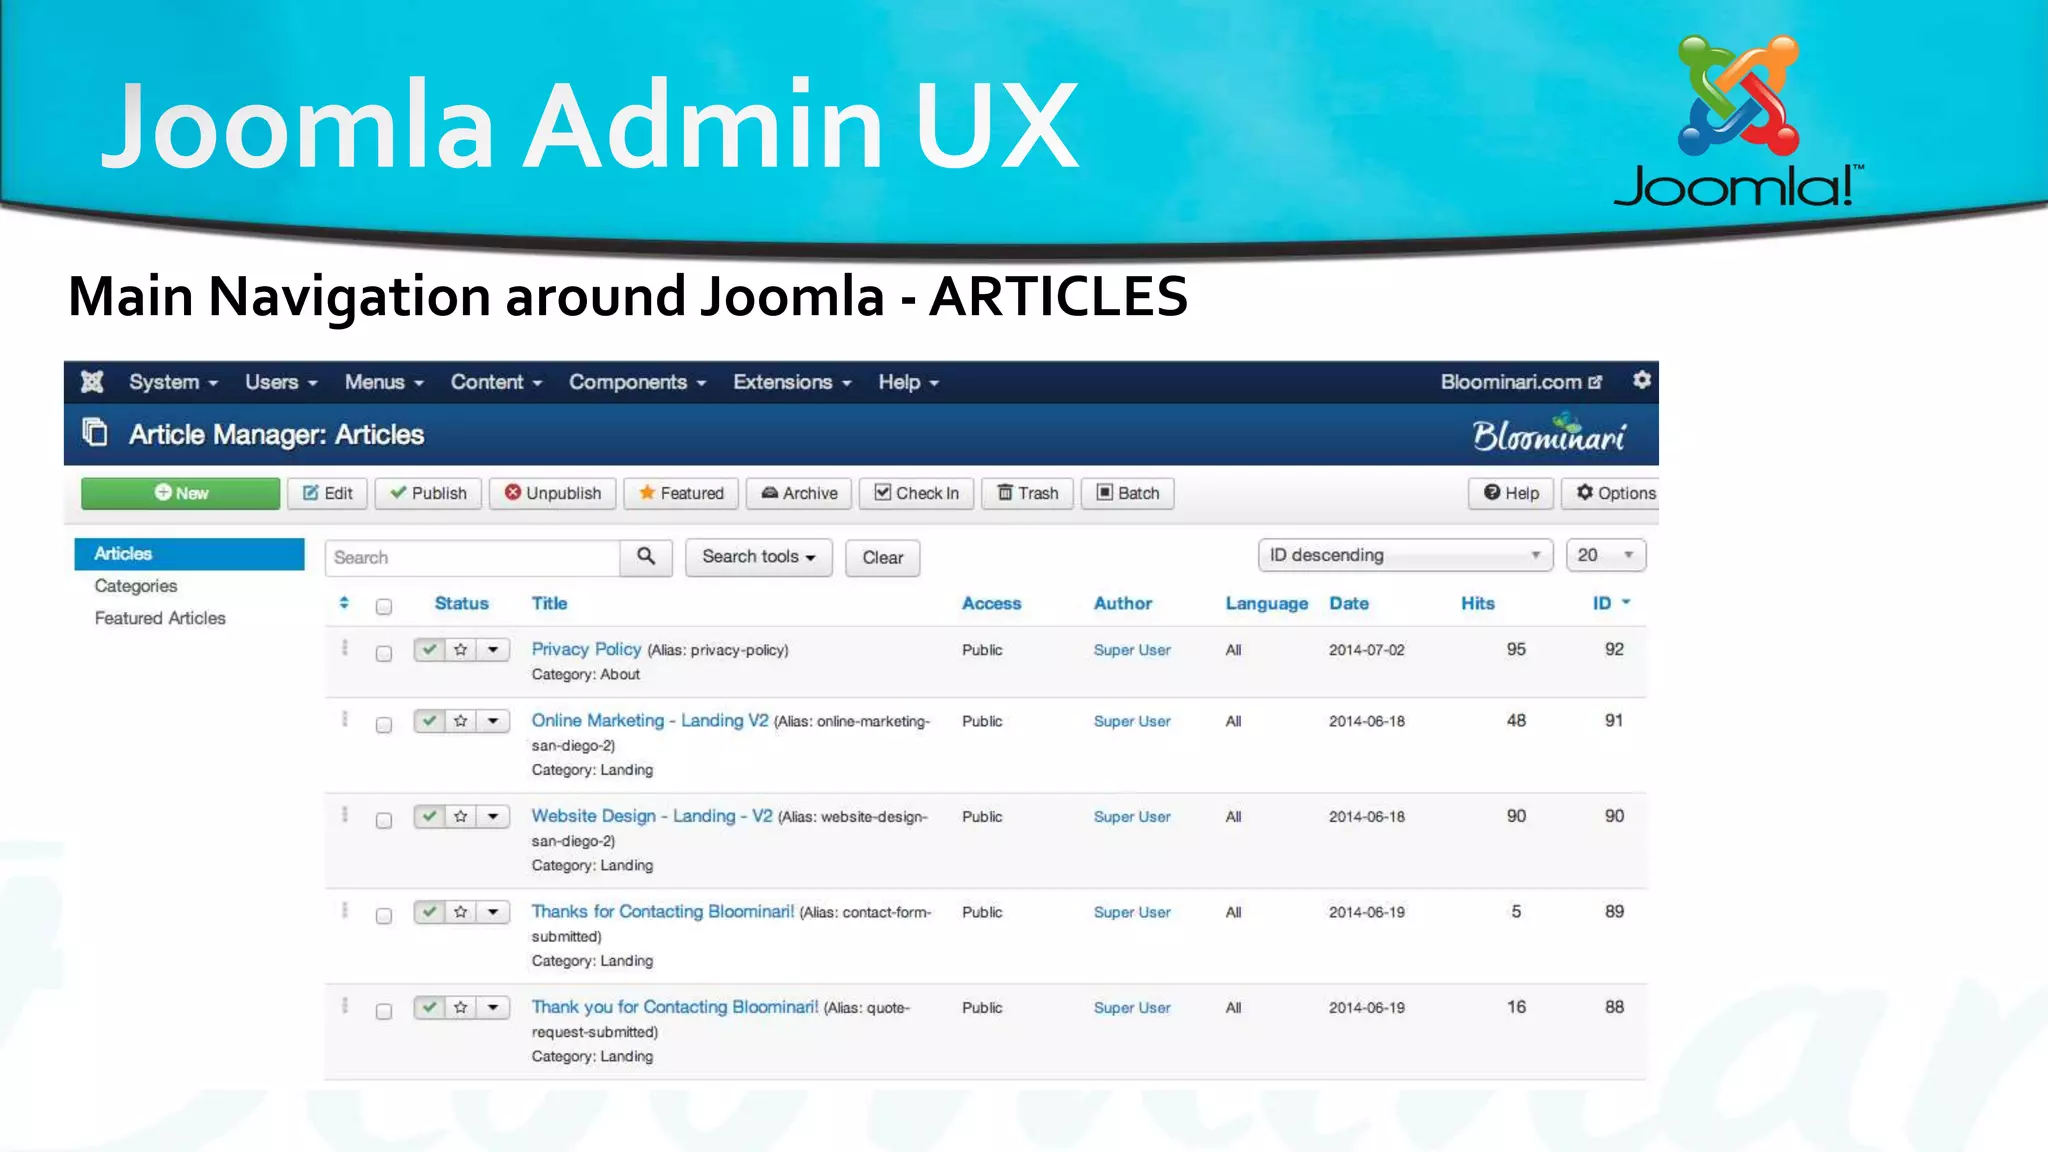Screen dimensions: 2048x1152
Task: Click into the Search input field
Action: click(472, 557)
